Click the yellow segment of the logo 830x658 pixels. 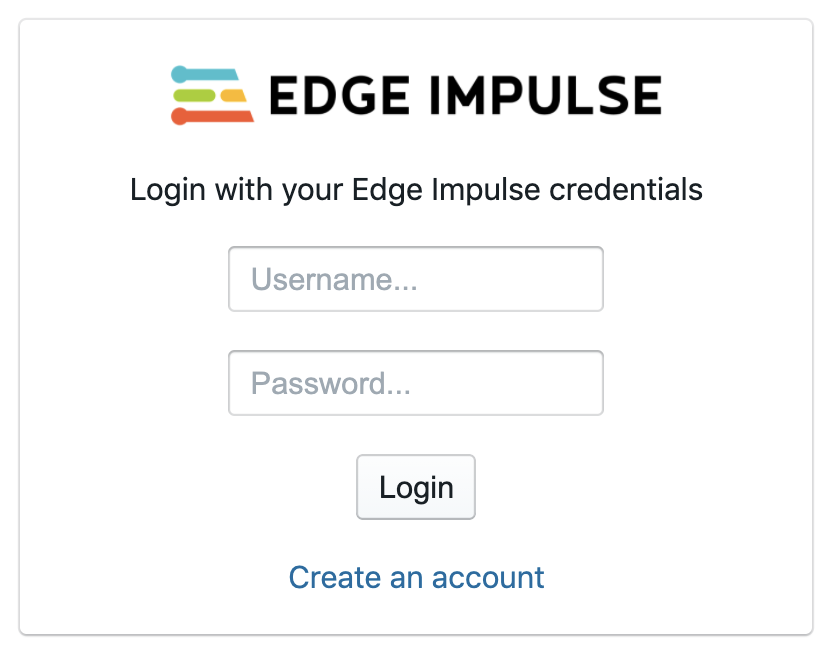[233, 95]
